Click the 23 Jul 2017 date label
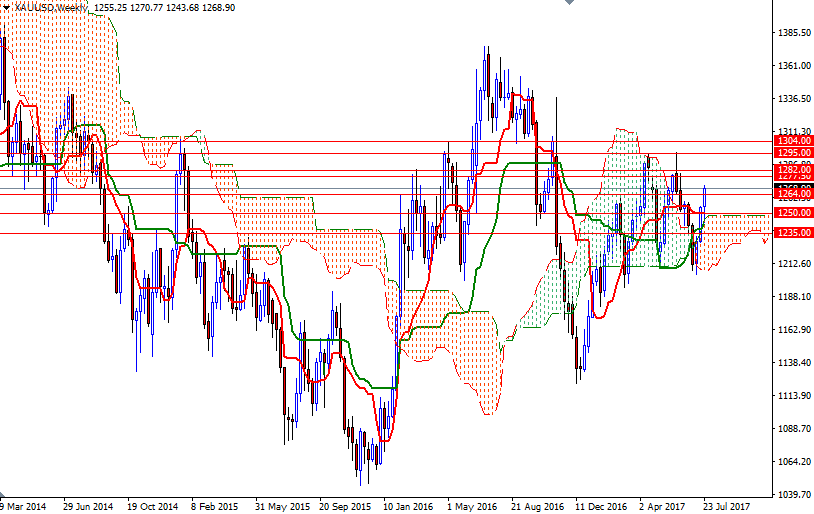The image size is (814, 514). point(725,506)
